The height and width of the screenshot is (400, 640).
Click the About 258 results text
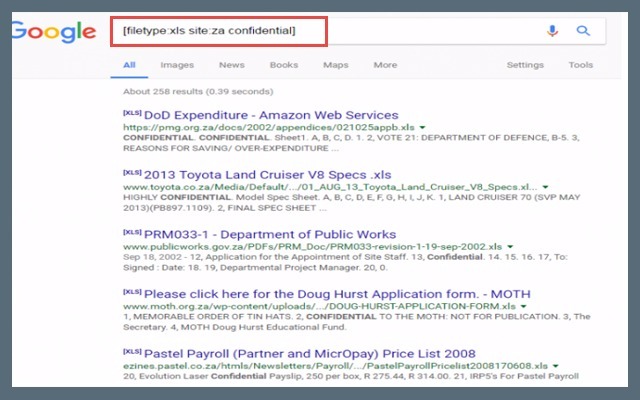(x=198, y=91)
